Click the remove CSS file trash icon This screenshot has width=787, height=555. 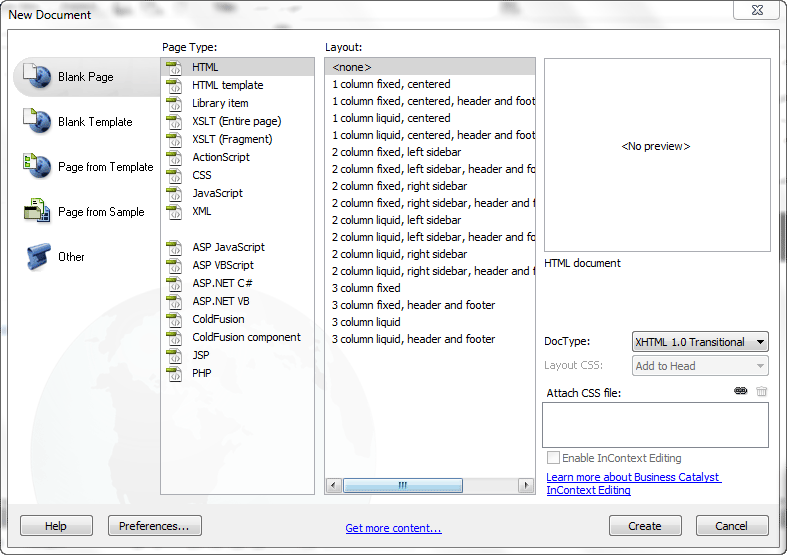point(761,391)
